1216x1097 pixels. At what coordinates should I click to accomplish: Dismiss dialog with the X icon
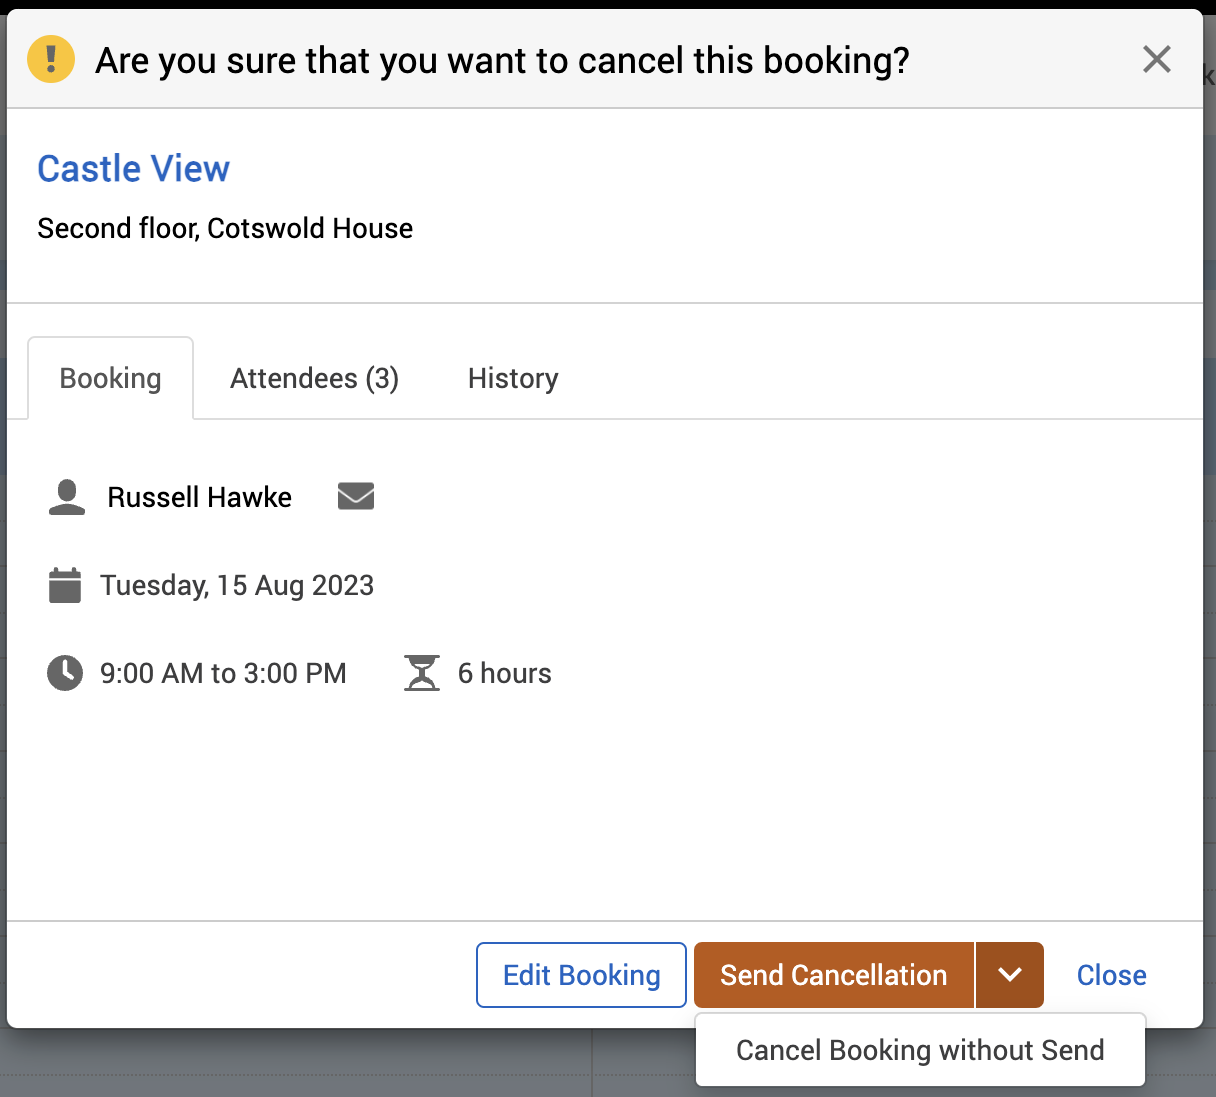1156,60
